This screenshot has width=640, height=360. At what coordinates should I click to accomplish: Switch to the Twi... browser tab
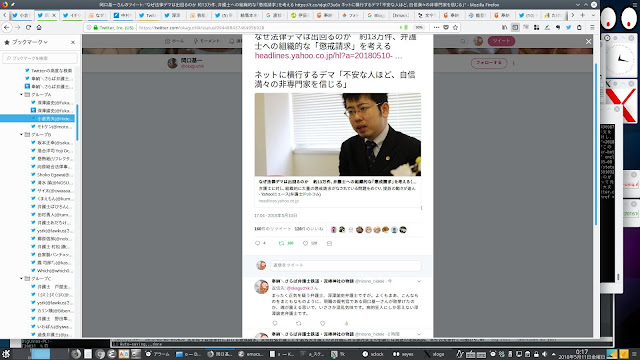point(148,15)
